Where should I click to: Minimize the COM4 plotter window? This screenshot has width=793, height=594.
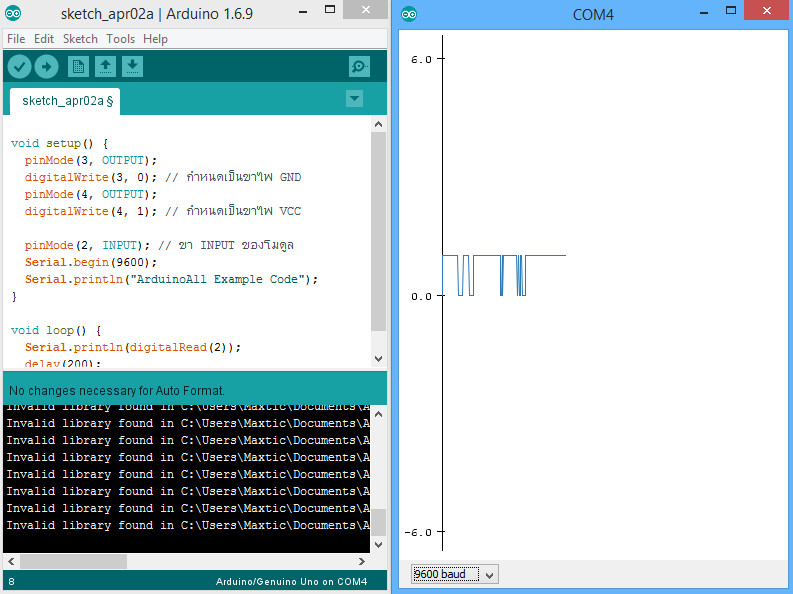pyautogui.click(x=703, y=12)
